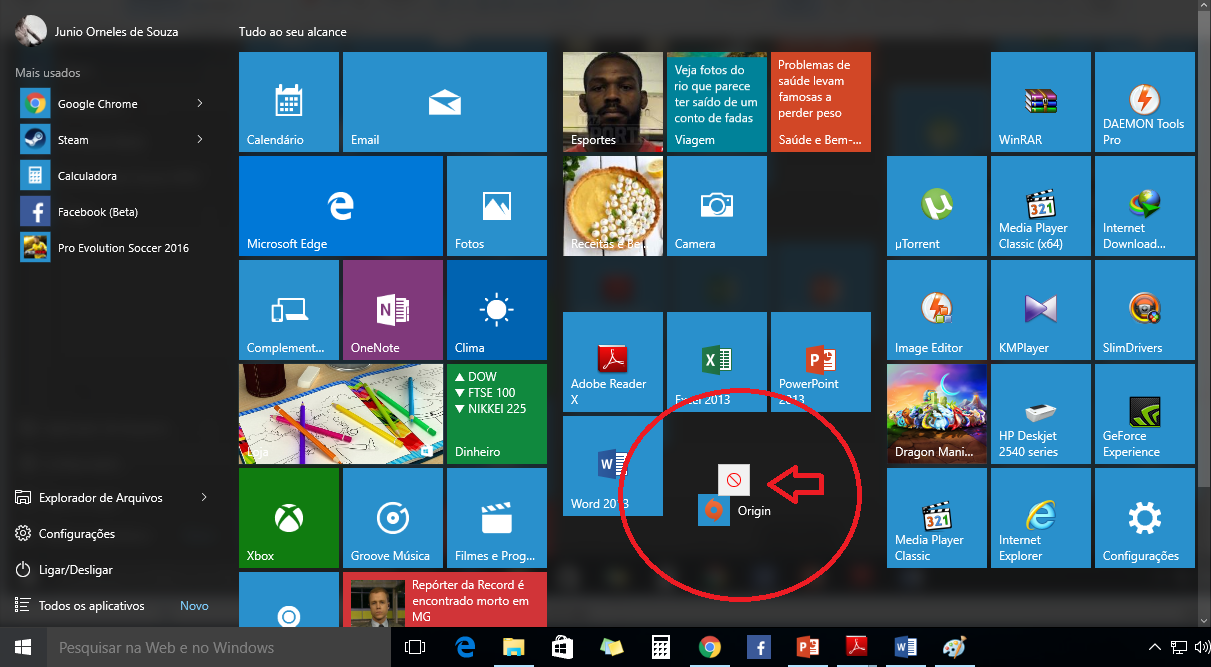Open the WinRAR tile

(1041, 101)
